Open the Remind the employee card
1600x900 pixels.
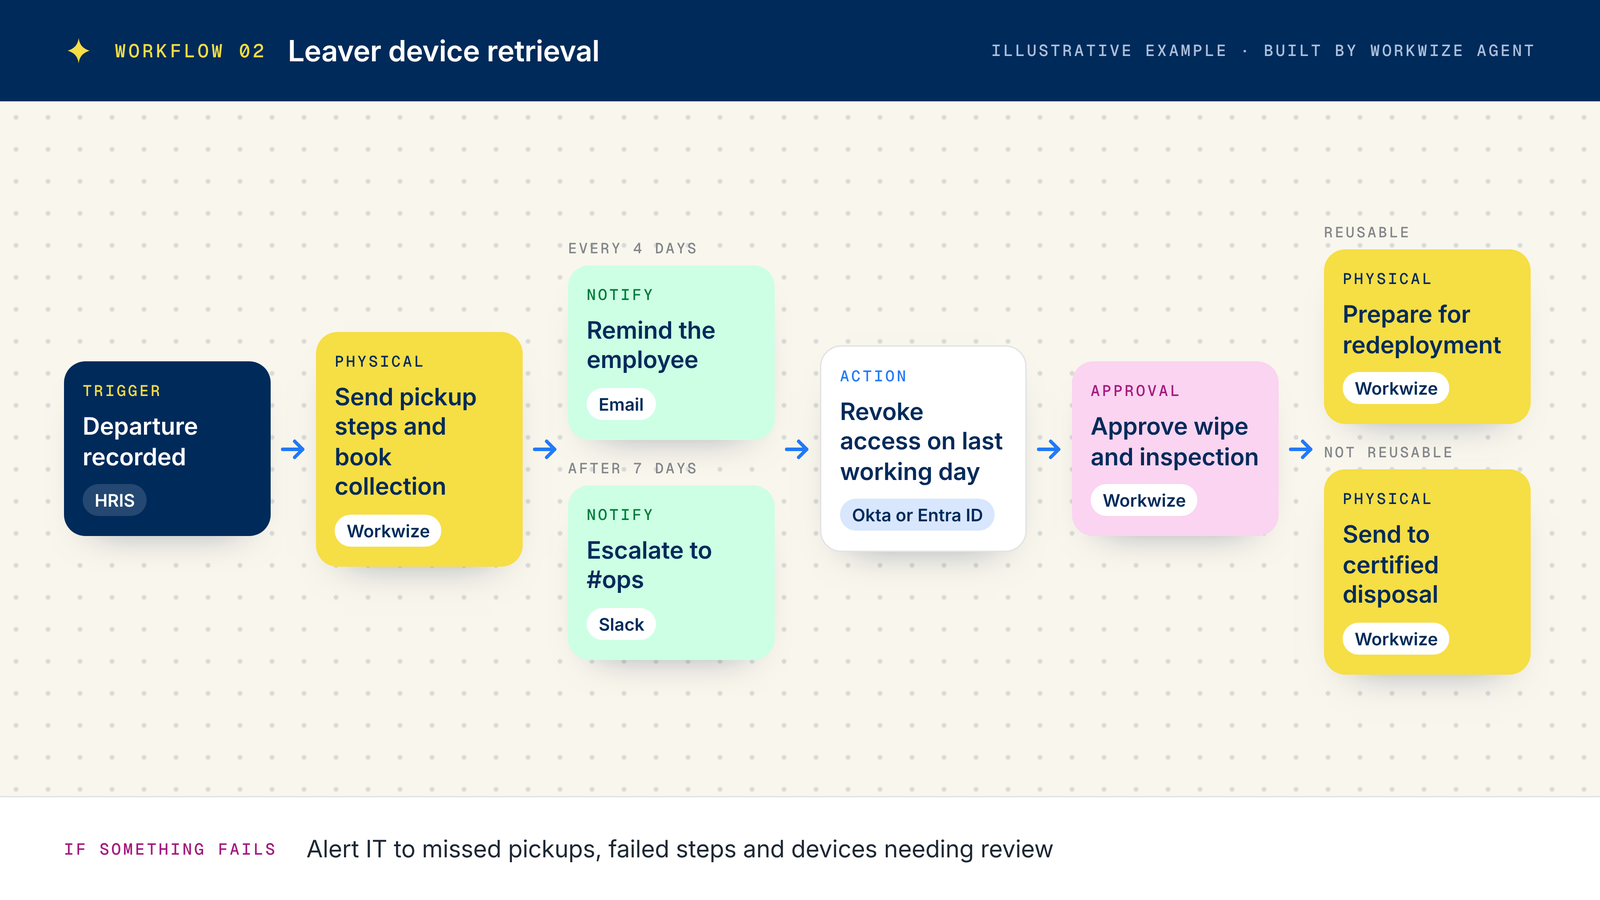point(671,352)
